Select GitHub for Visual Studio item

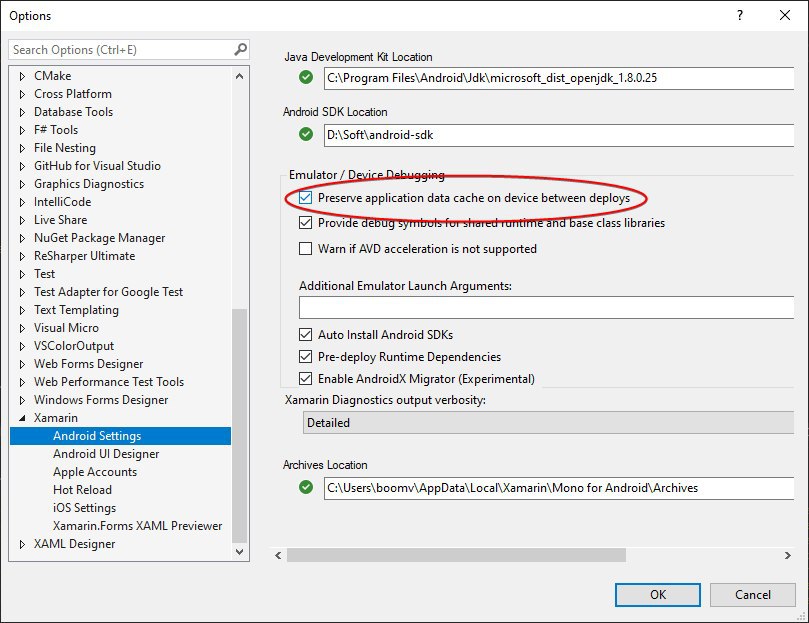(97, 166)
